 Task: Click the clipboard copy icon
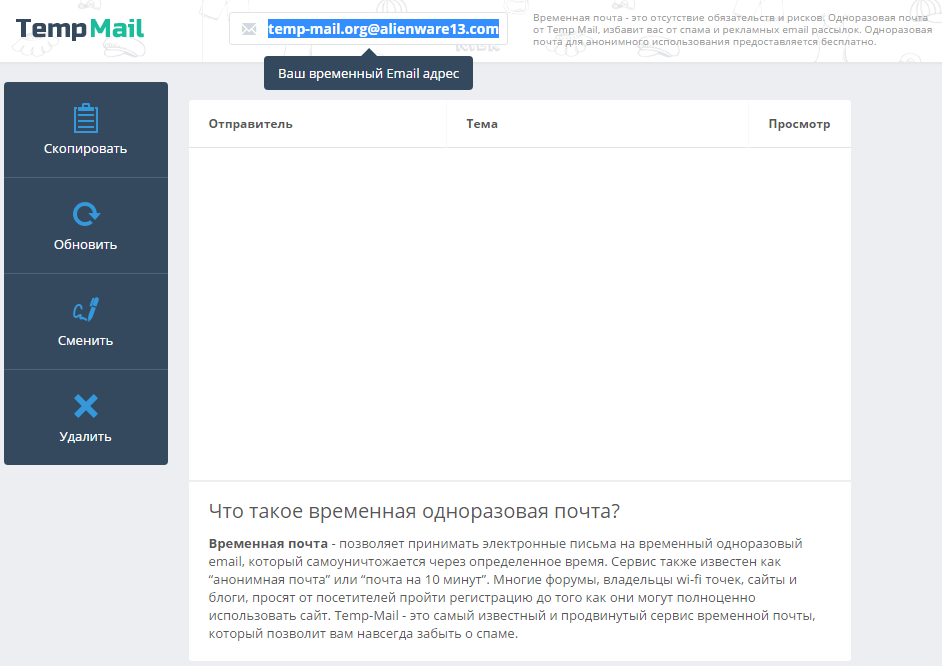click(x=86, y=118)
